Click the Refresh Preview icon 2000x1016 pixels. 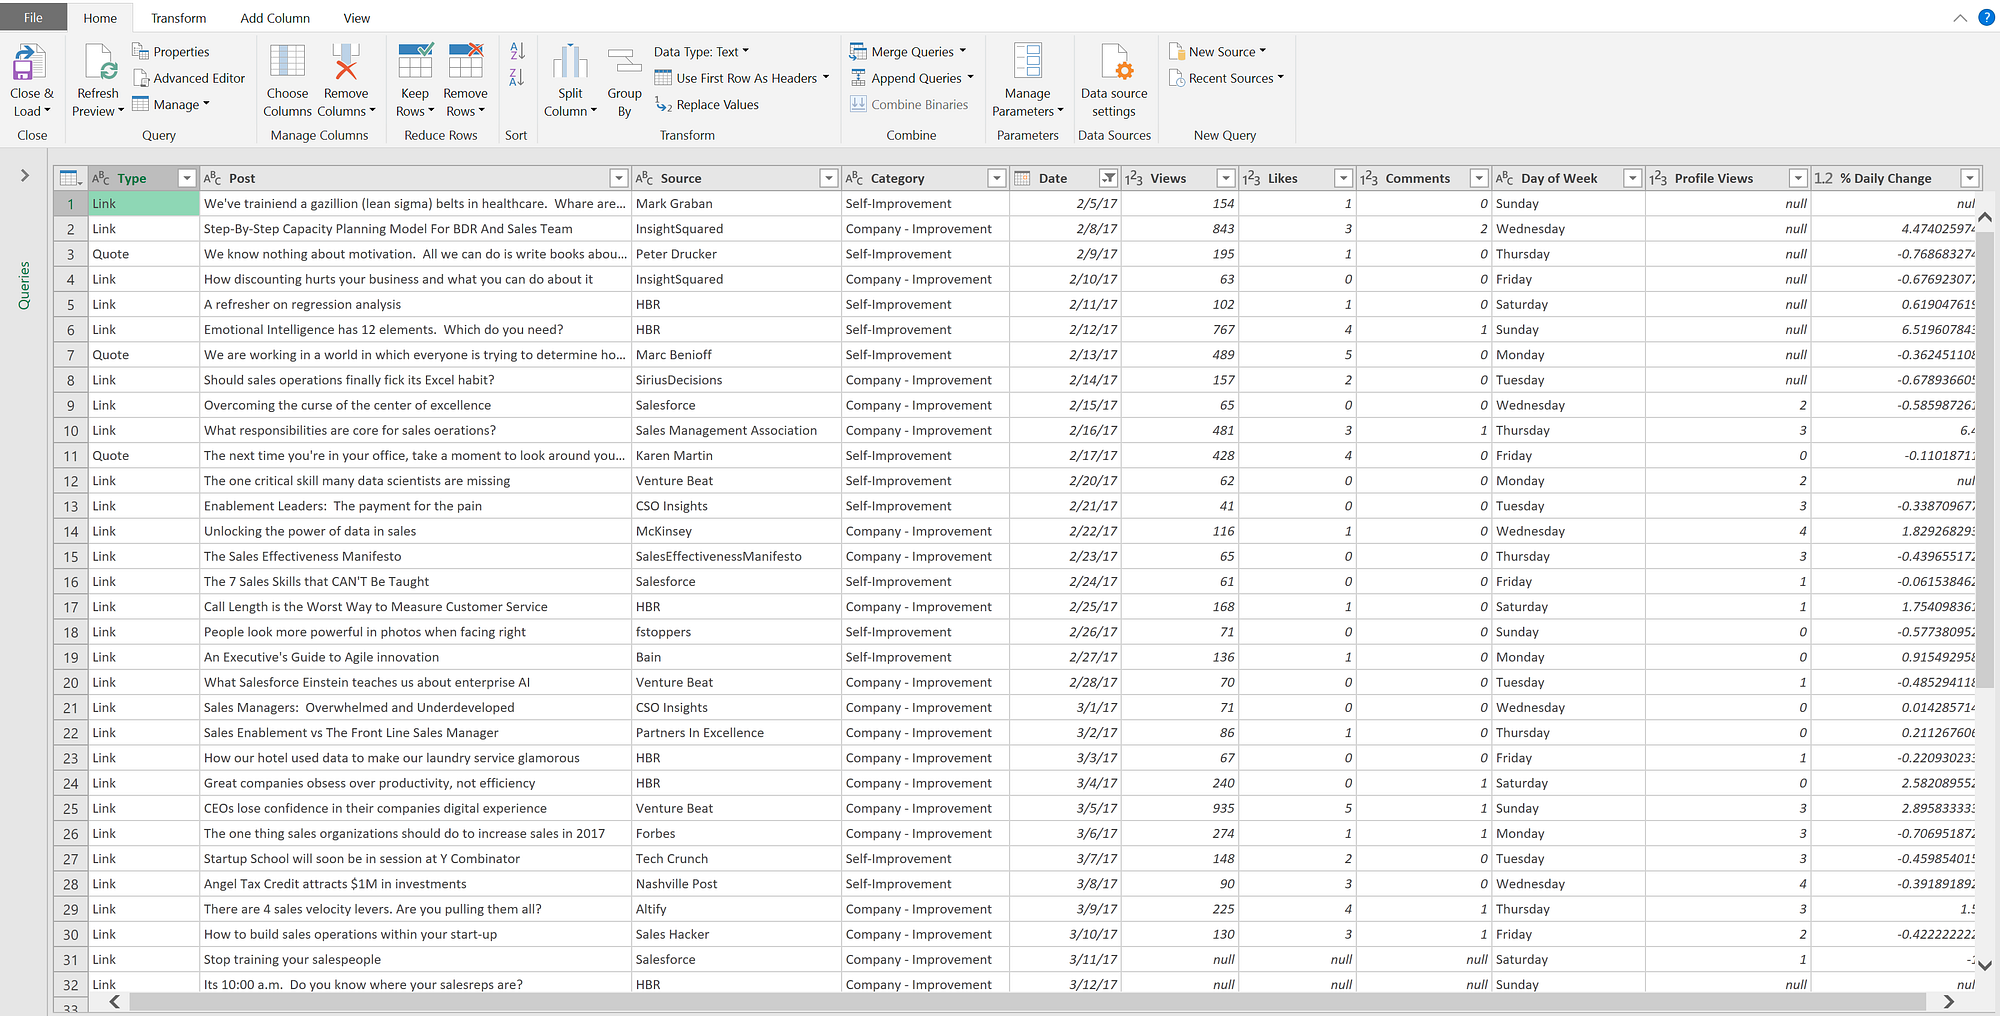pos(99,63)
